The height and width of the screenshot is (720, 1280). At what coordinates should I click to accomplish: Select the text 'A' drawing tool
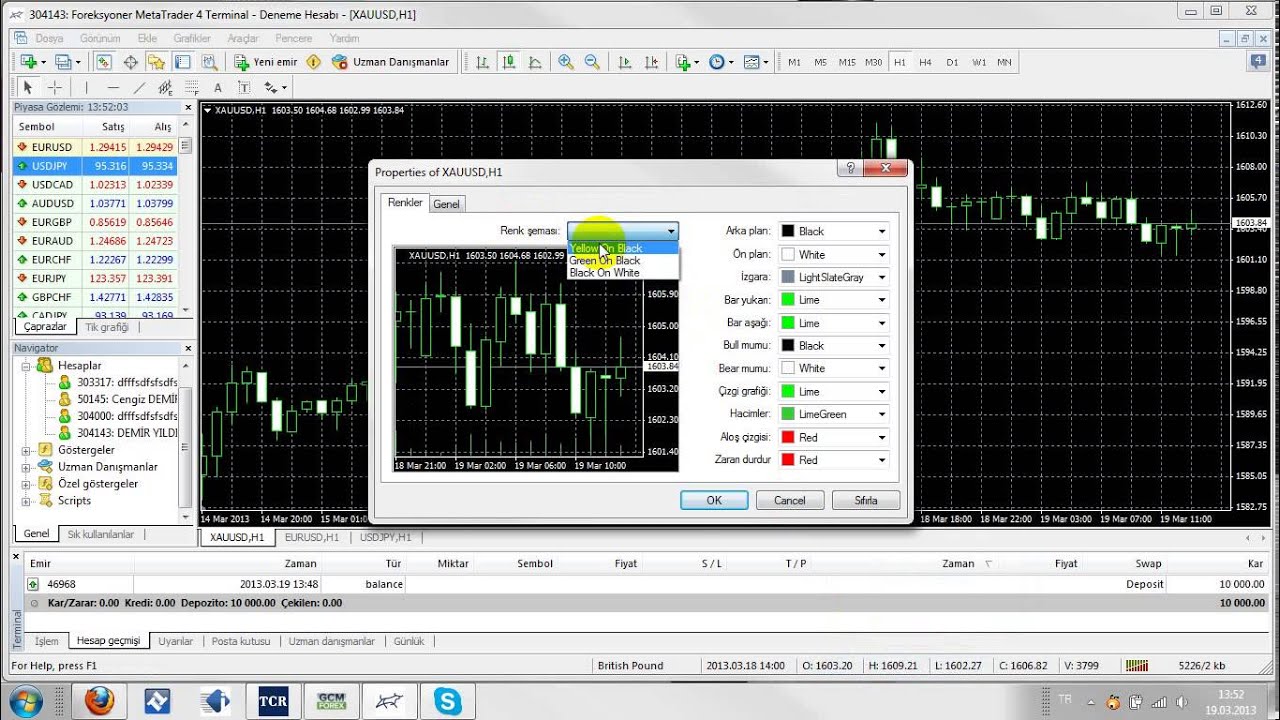pyautogui.click(x=218, y=88)
